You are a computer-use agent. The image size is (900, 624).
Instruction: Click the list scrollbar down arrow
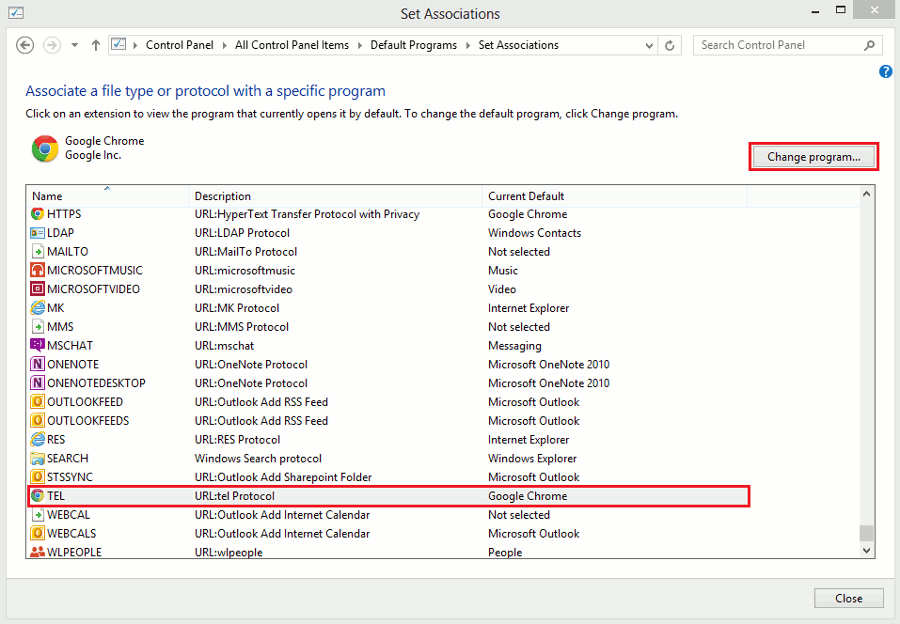866,550
